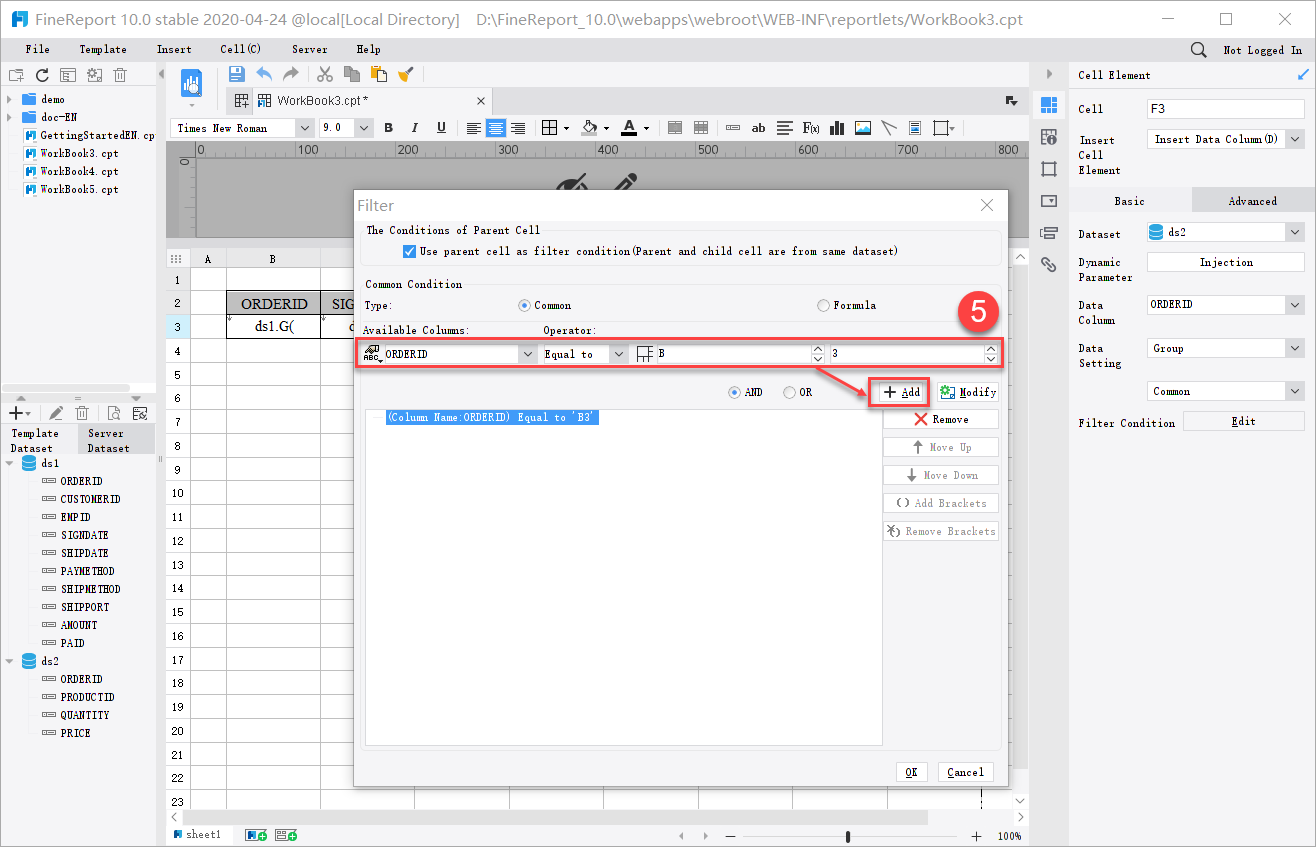Open the Times New Roman font dropdown

303,128
